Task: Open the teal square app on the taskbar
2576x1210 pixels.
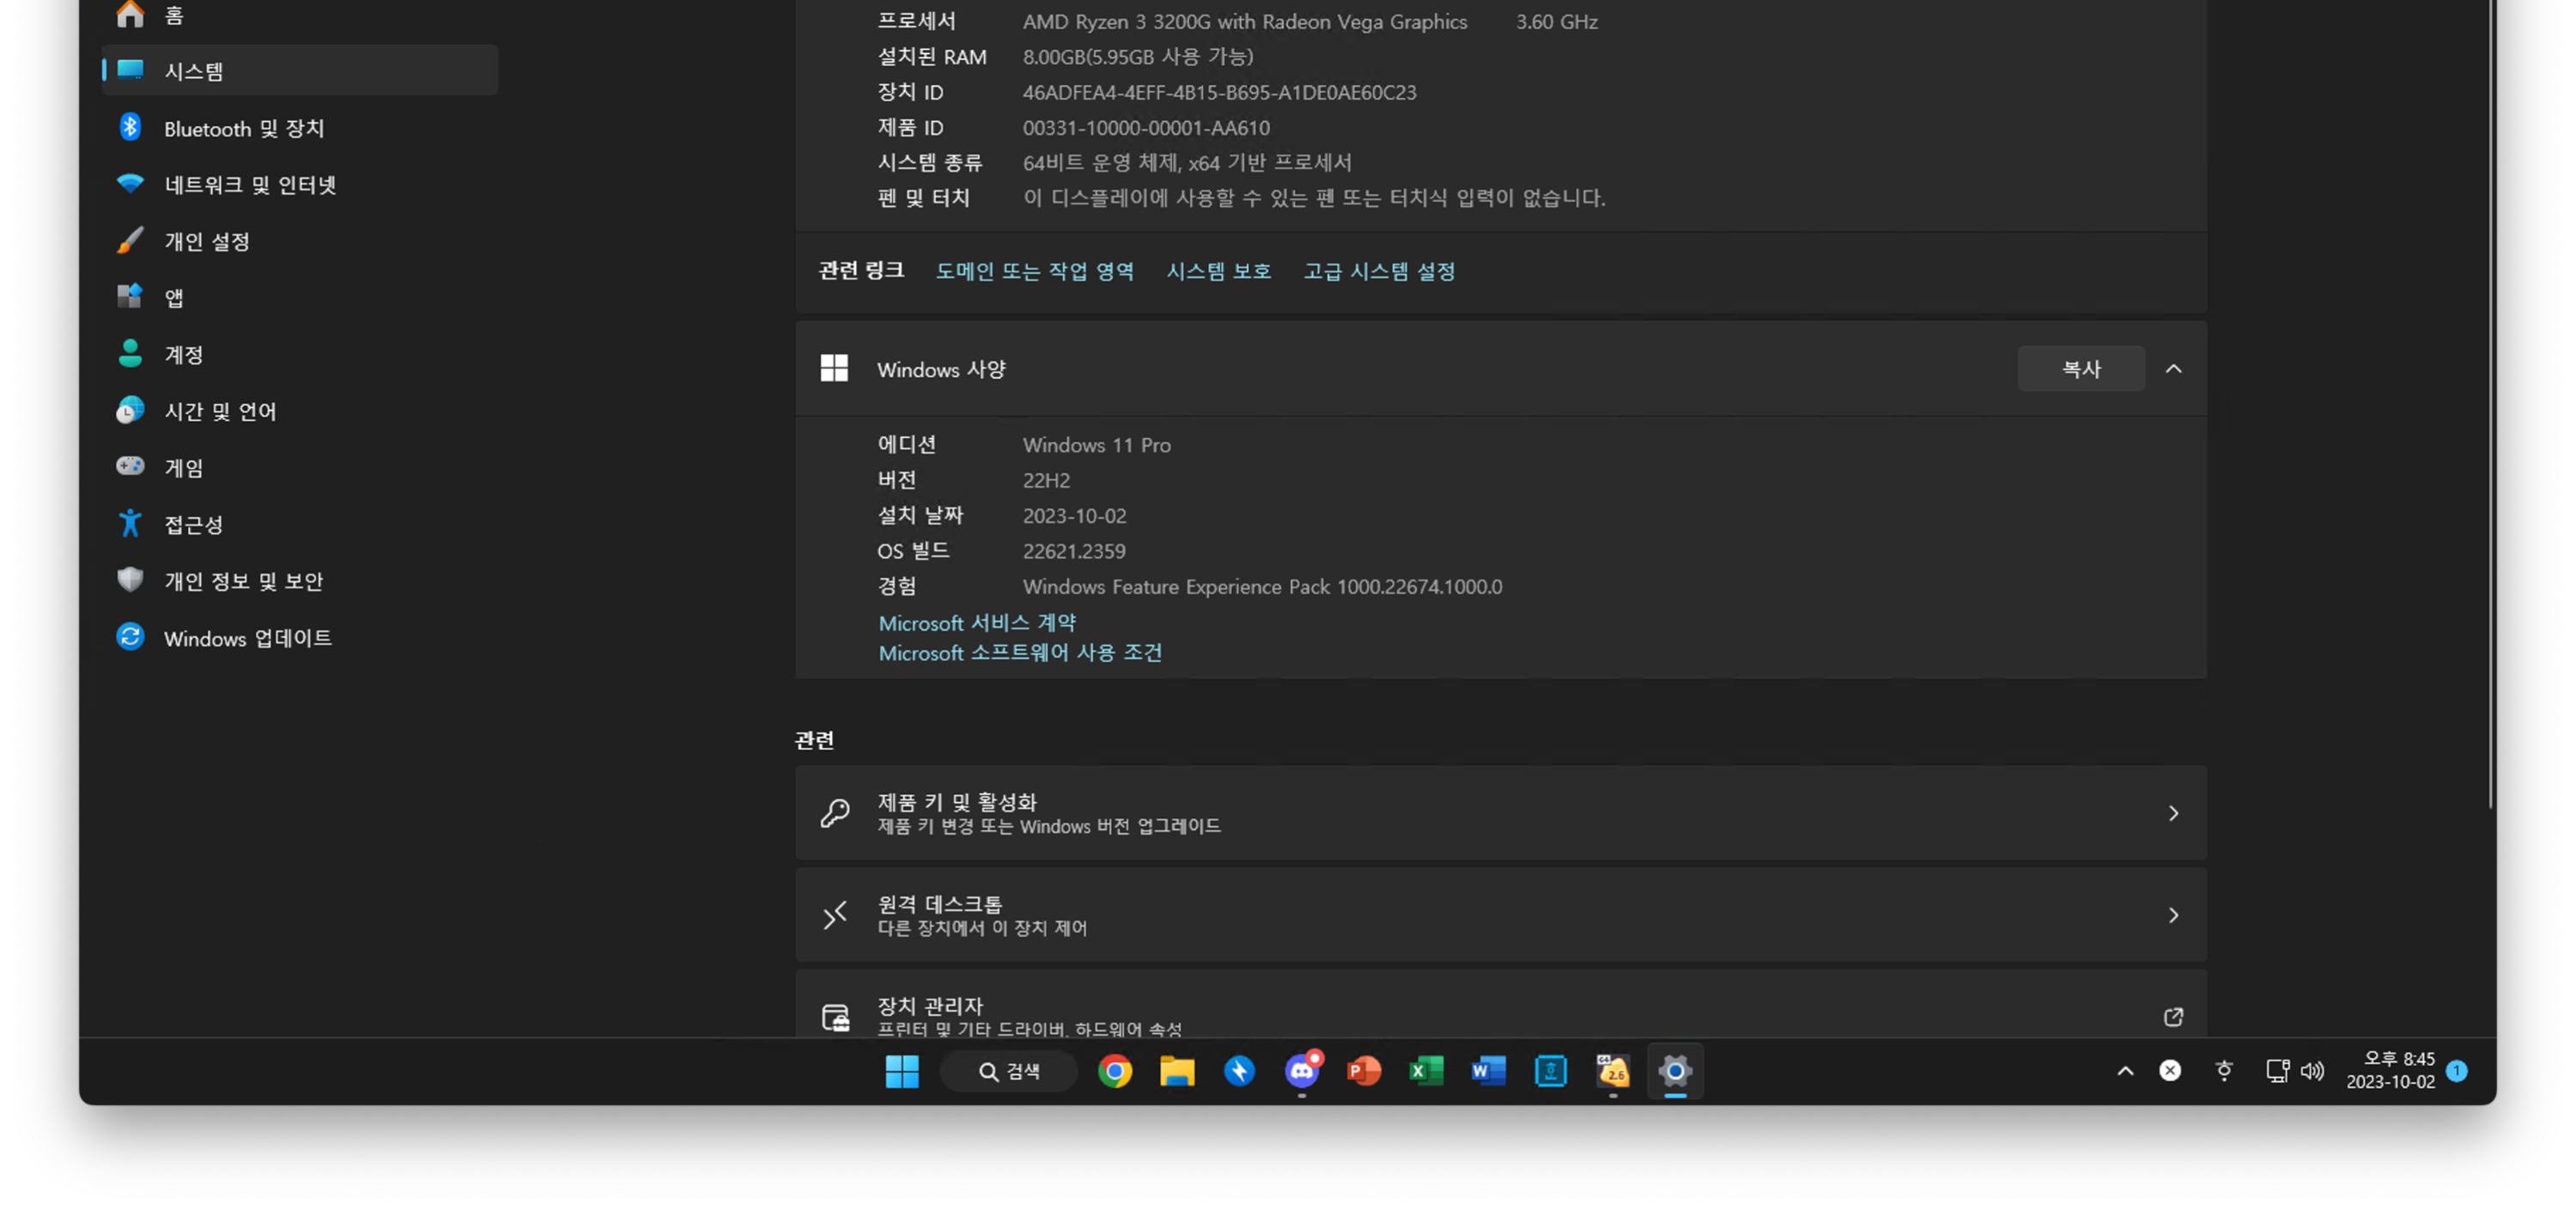Action: coord(1550,1071)
